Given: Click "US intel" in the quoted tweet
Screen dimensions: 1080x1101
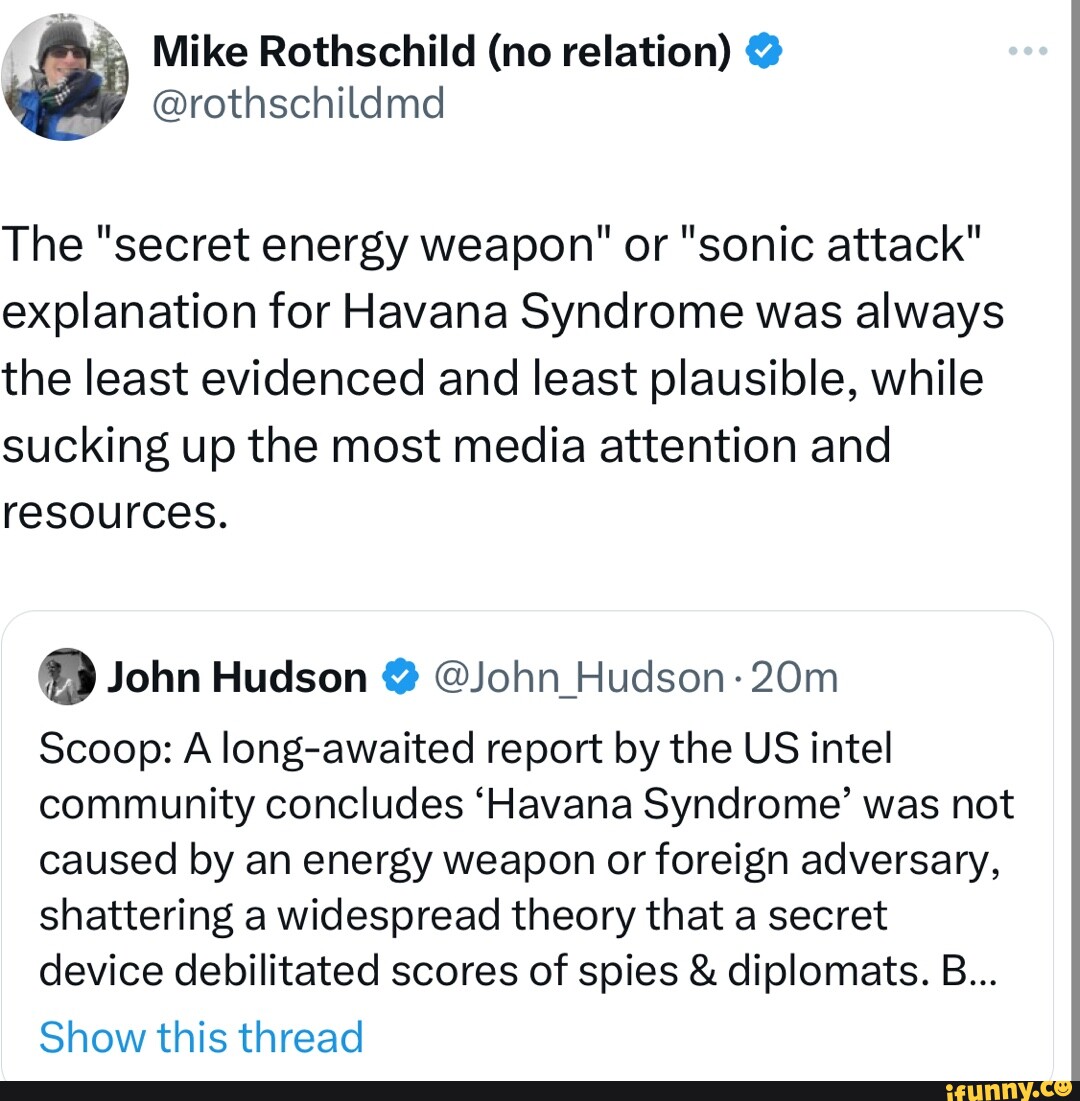Looking at the screenshot, I should click(x=829, y=748).
